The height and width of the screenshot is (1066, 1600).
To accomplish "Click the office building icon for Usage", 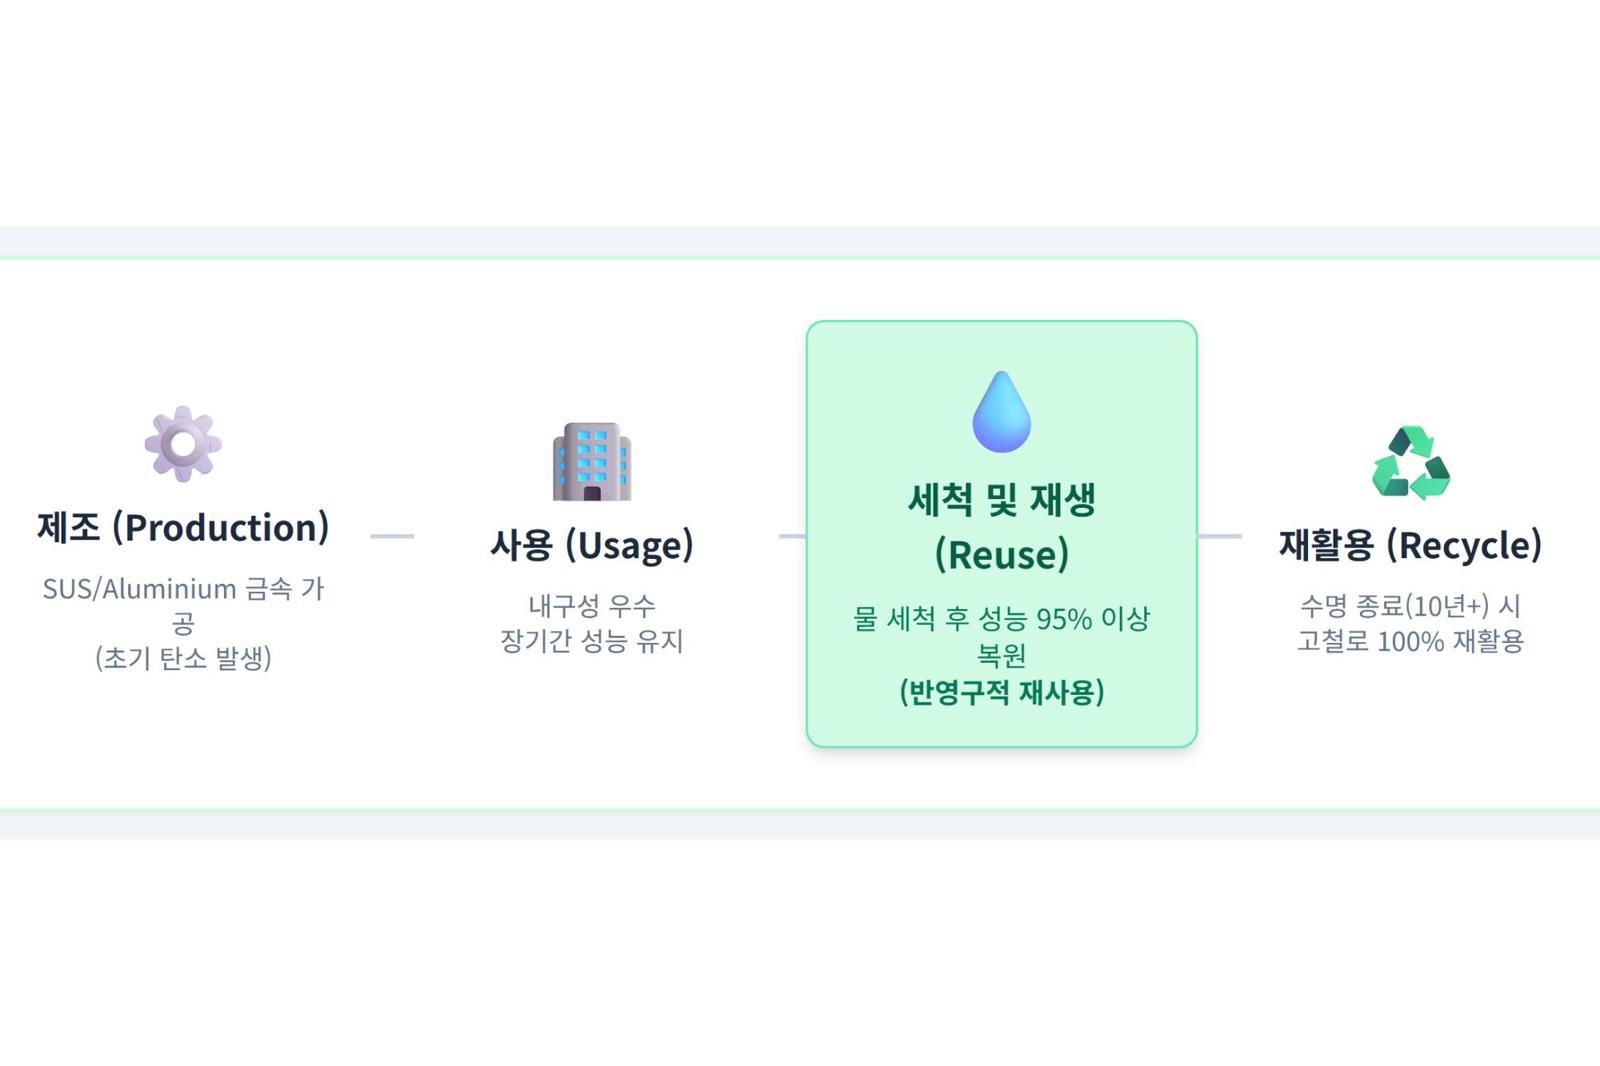I will [592, 461].
